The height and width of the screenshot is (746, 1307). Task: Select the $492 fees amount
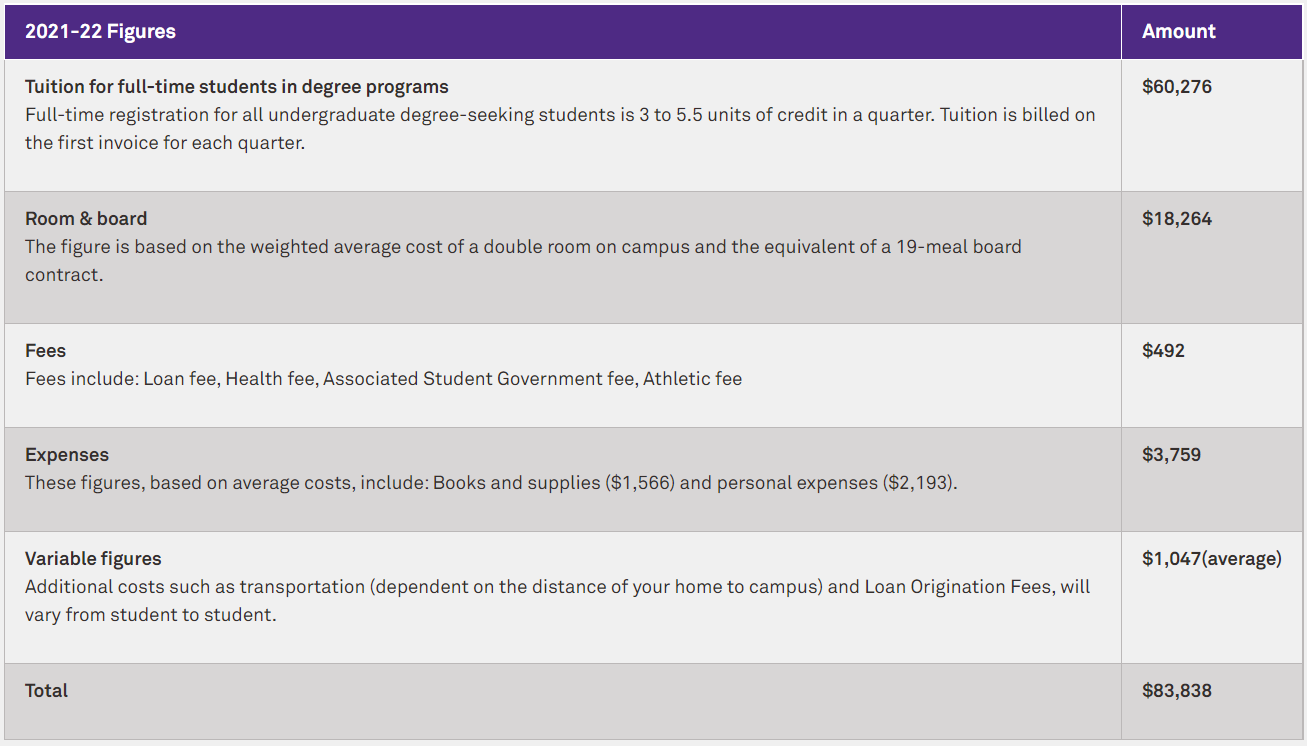pyautogui.click(x=1163, y=351)
